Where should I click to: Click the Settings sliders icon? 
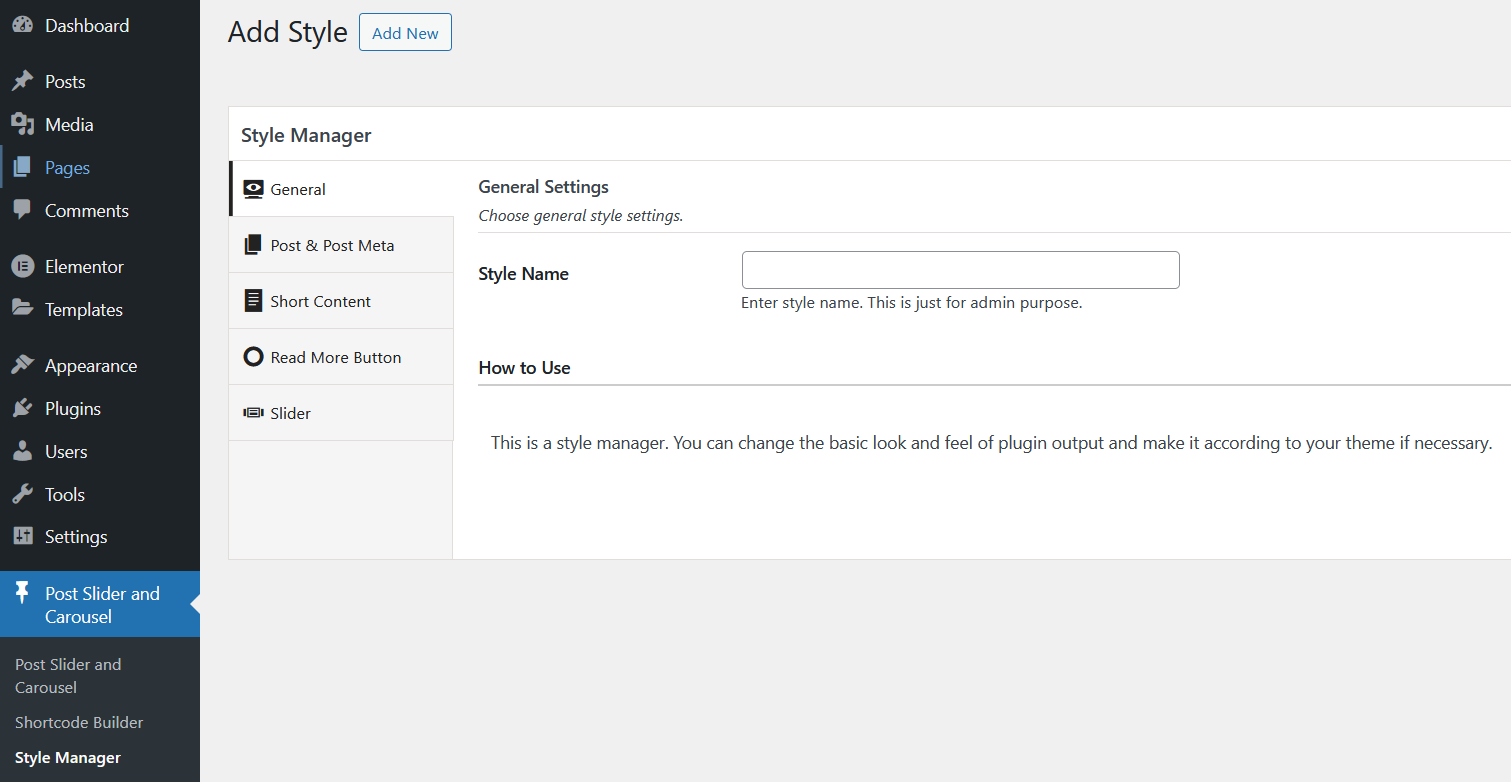pos(22,537)
